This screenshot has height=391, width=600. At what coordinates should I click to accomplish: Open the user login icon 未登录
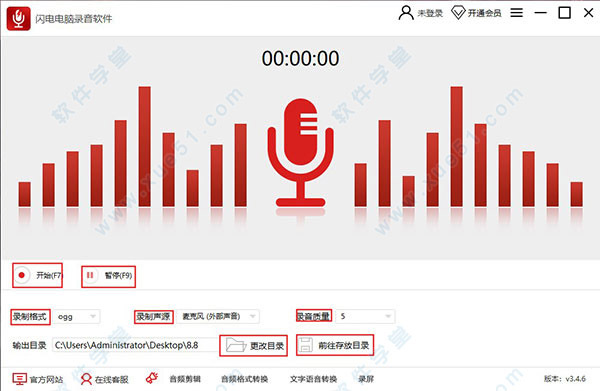(x=406, y=13)
